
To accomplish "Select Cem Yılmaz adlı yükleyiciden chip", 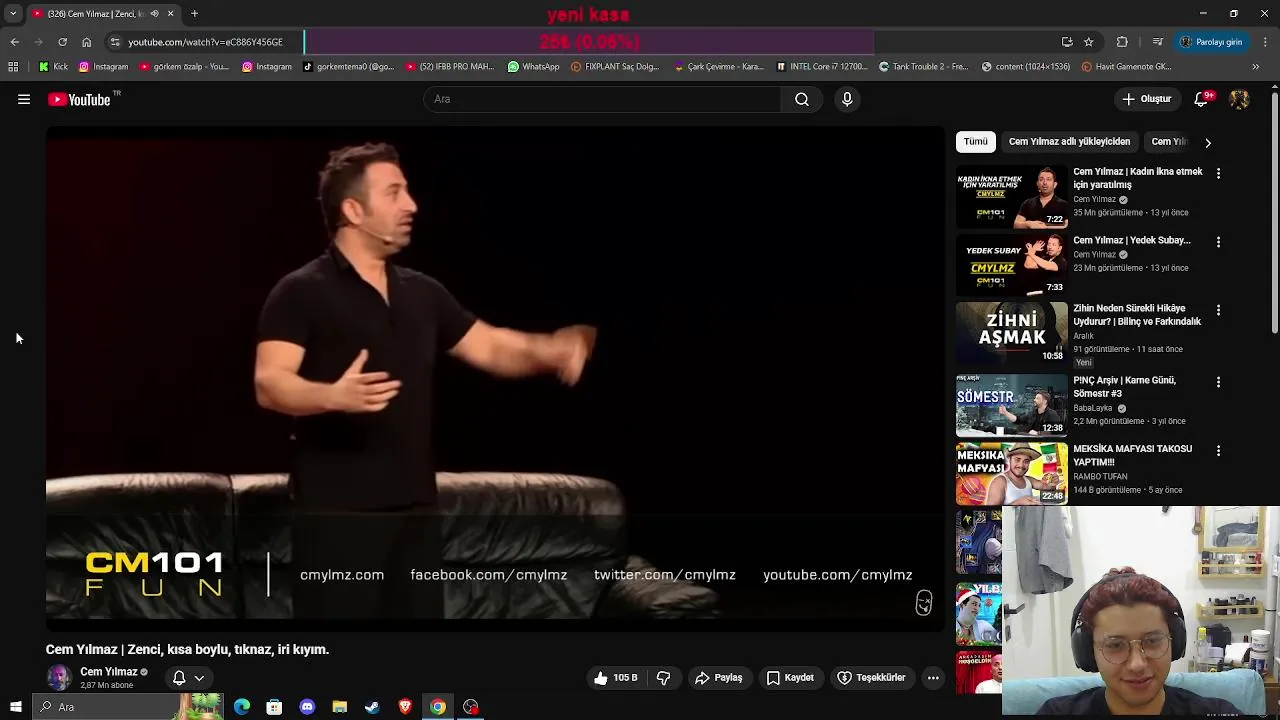I will tap(1069, 142).
